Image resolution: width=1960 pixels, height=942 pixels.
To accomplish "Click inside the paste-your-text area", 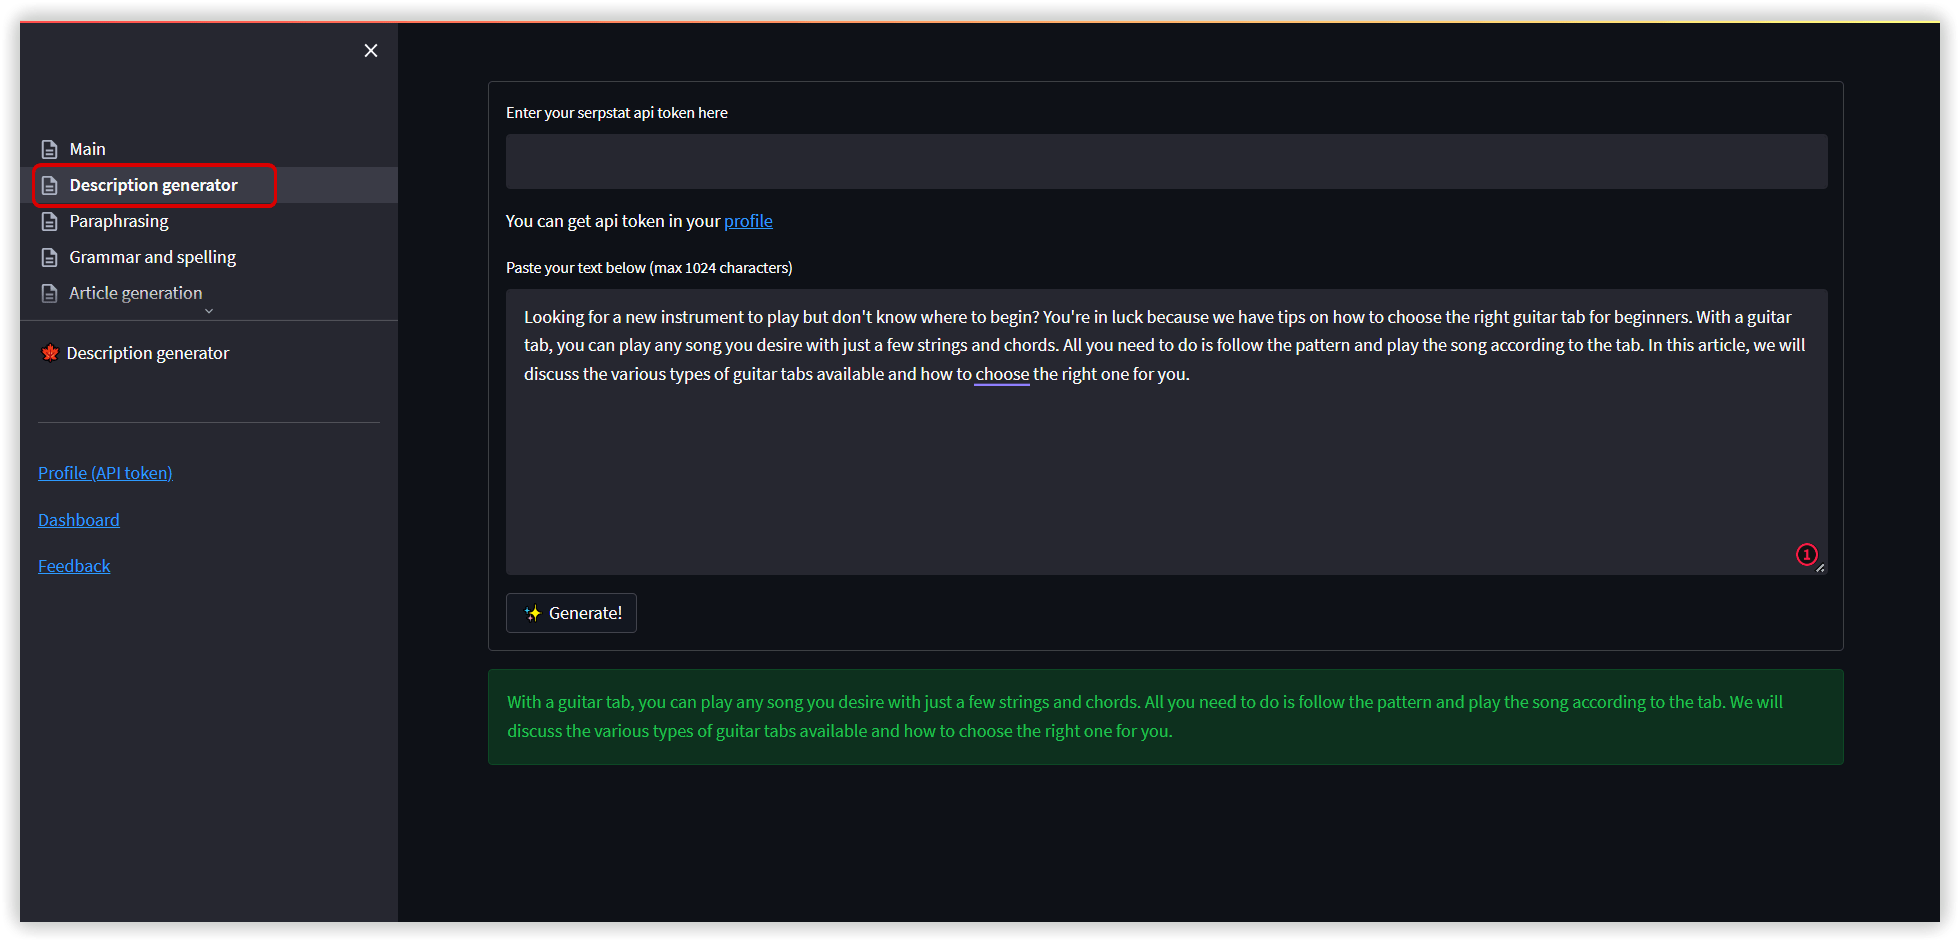I will 1166,470.
